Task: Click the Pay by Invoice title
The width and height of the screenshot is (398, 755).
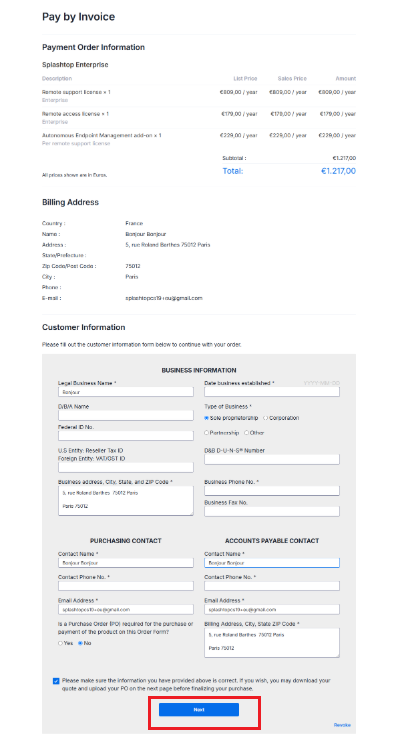Action: 78,17
